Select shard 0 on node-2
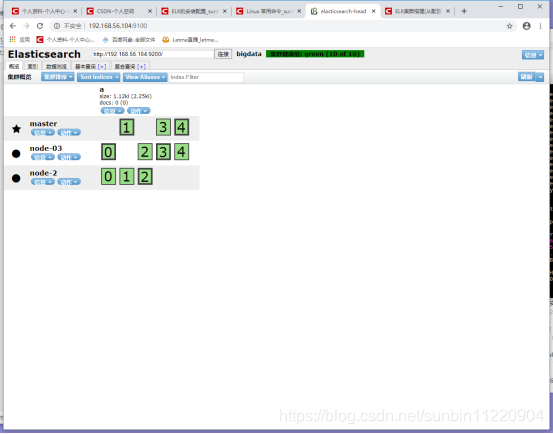 (x=108, y=176)
